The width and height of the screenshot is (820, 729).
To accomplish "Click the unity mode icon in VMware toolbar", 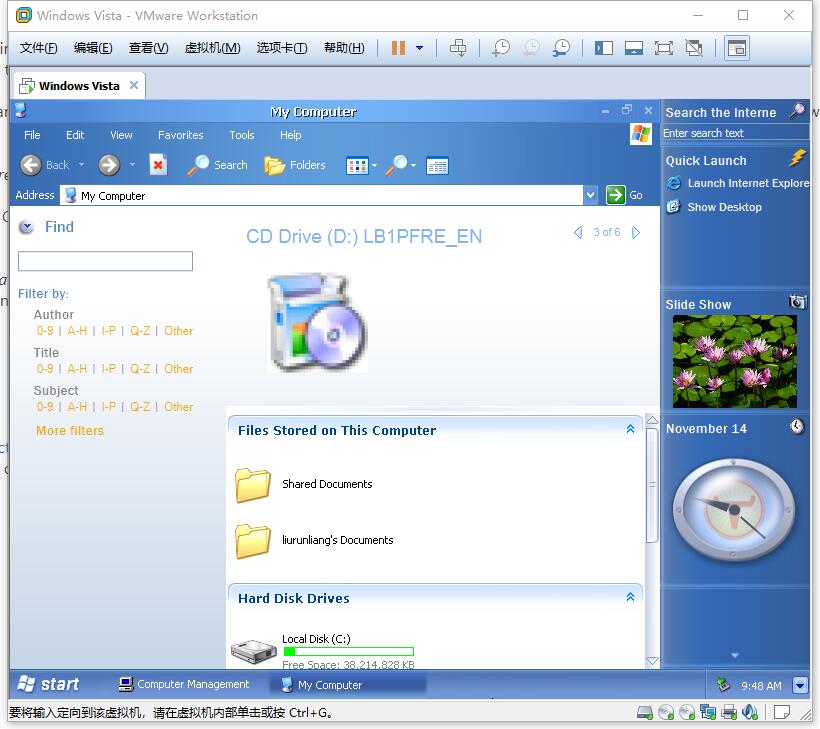I will click(x=694, y=48).
